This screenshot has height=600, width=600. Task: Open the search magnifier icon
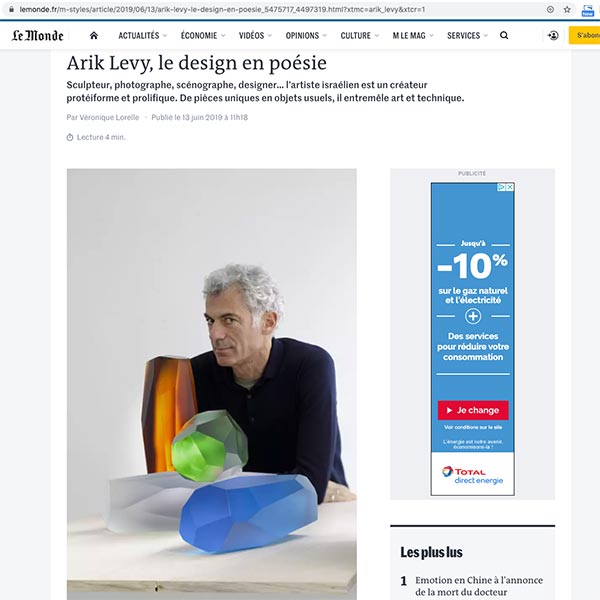point(504,36)
